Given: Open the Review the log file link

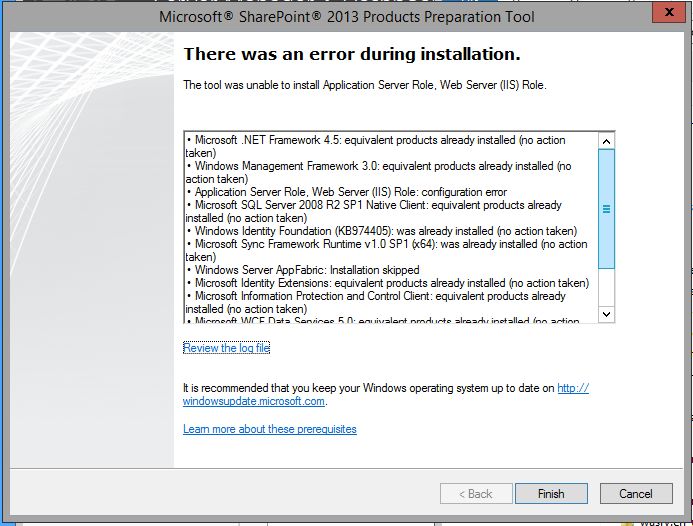Looking at the screenshot, I should coord(226,348).
